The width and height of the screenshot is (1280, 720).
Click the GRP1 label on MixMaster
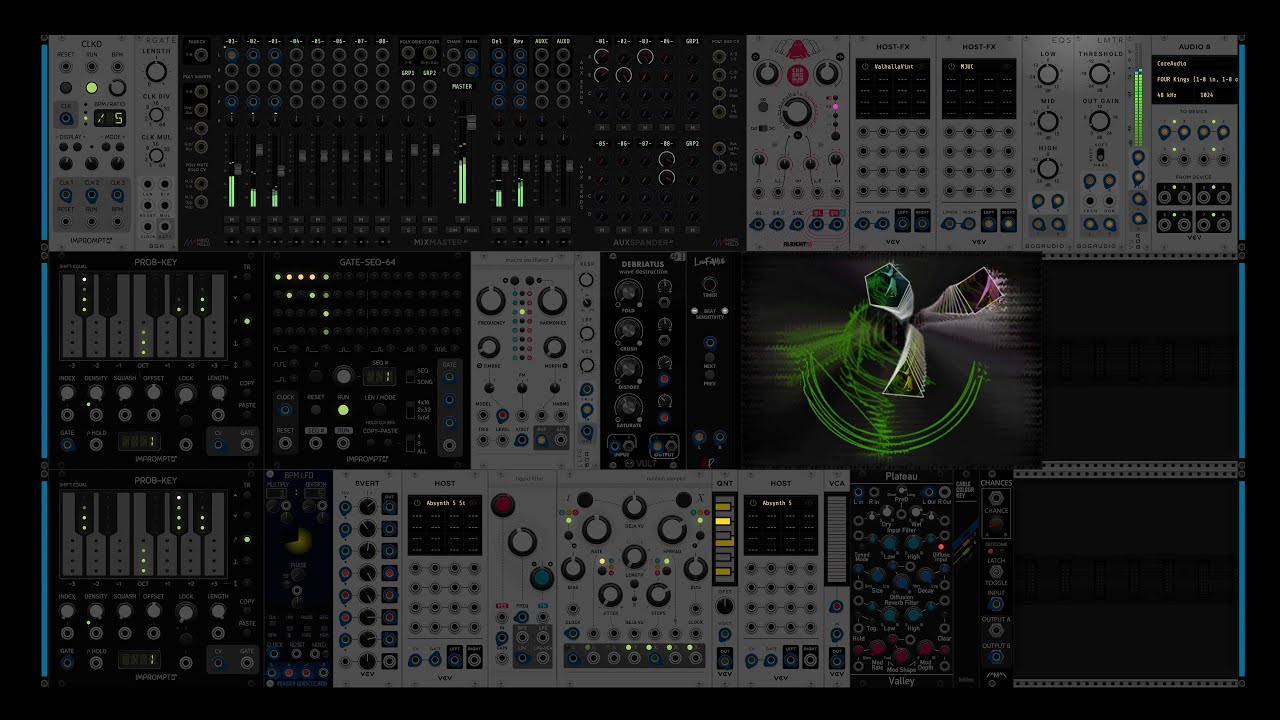[408, 73]
